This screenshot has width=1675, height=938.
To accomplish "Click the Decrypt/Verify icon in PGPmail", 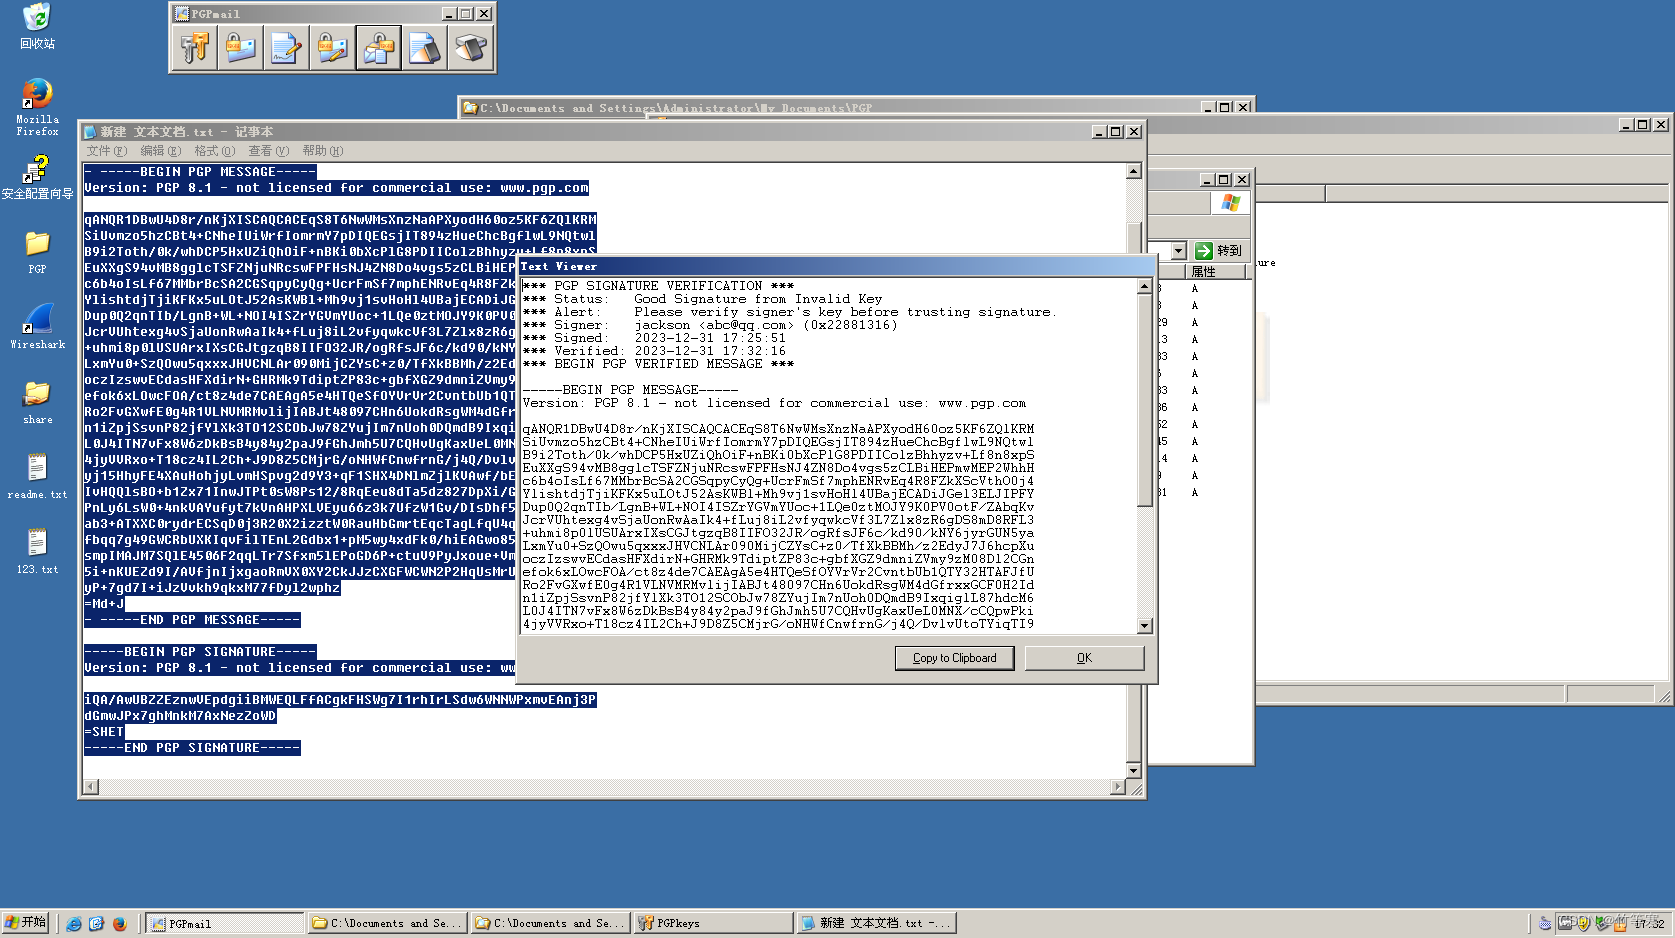I will coord(379,48).
